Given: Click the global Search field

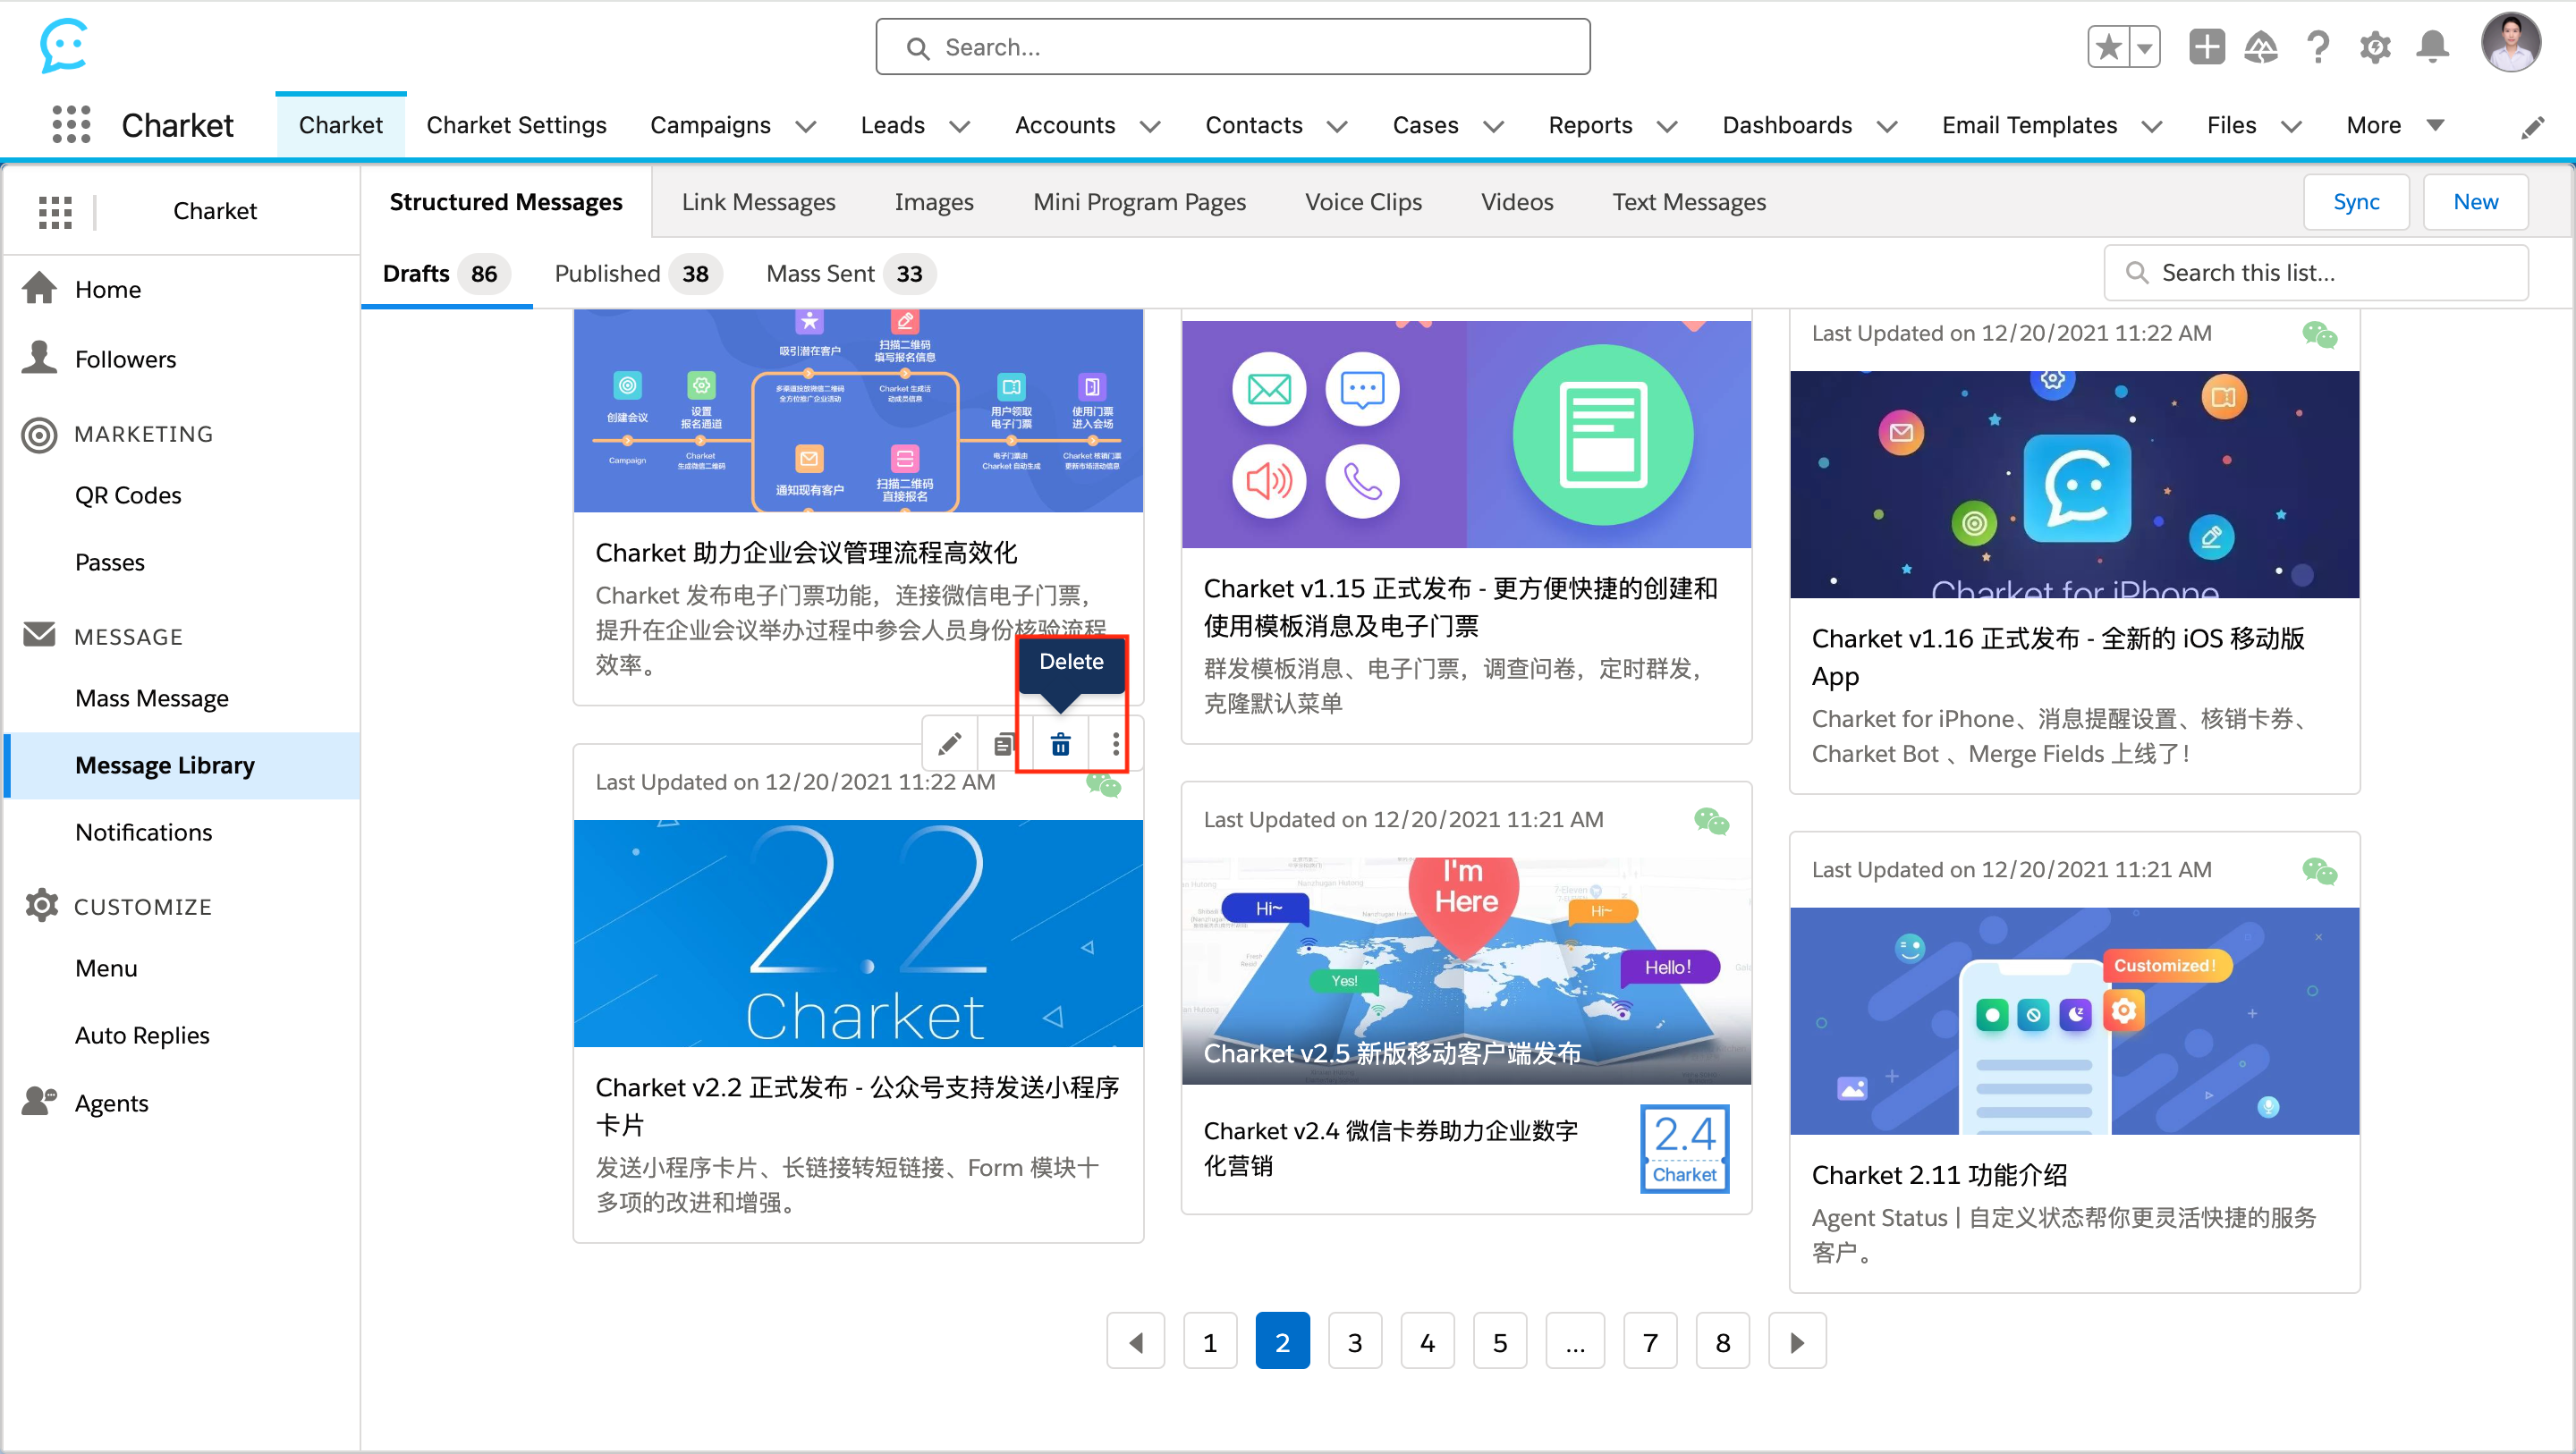Looking at the screenshot, I should click(1232, 47).
